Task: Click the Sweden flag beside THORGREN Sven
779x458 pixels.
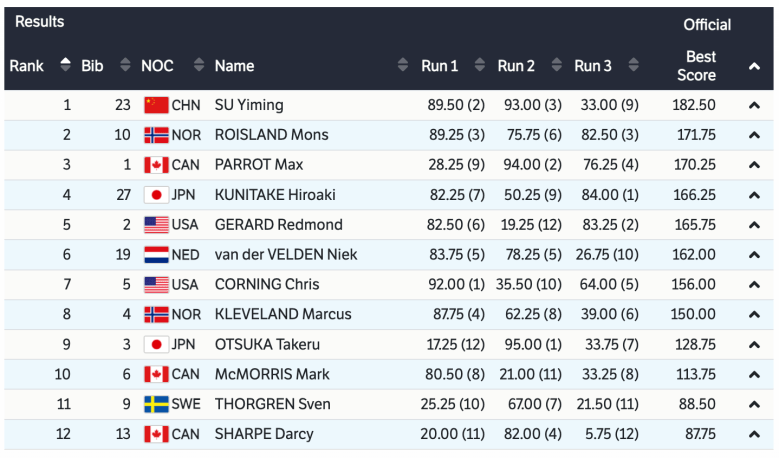Action: tap(156, 404)
